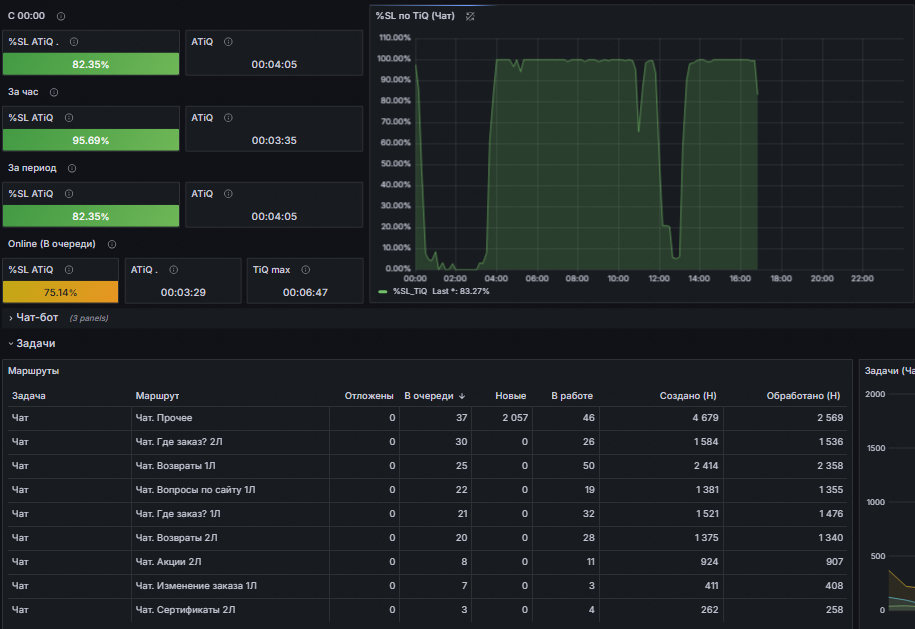Screen dimensions: 915x629
Task: Sort table by "Маршрут" column header
Action: [158, 396]
